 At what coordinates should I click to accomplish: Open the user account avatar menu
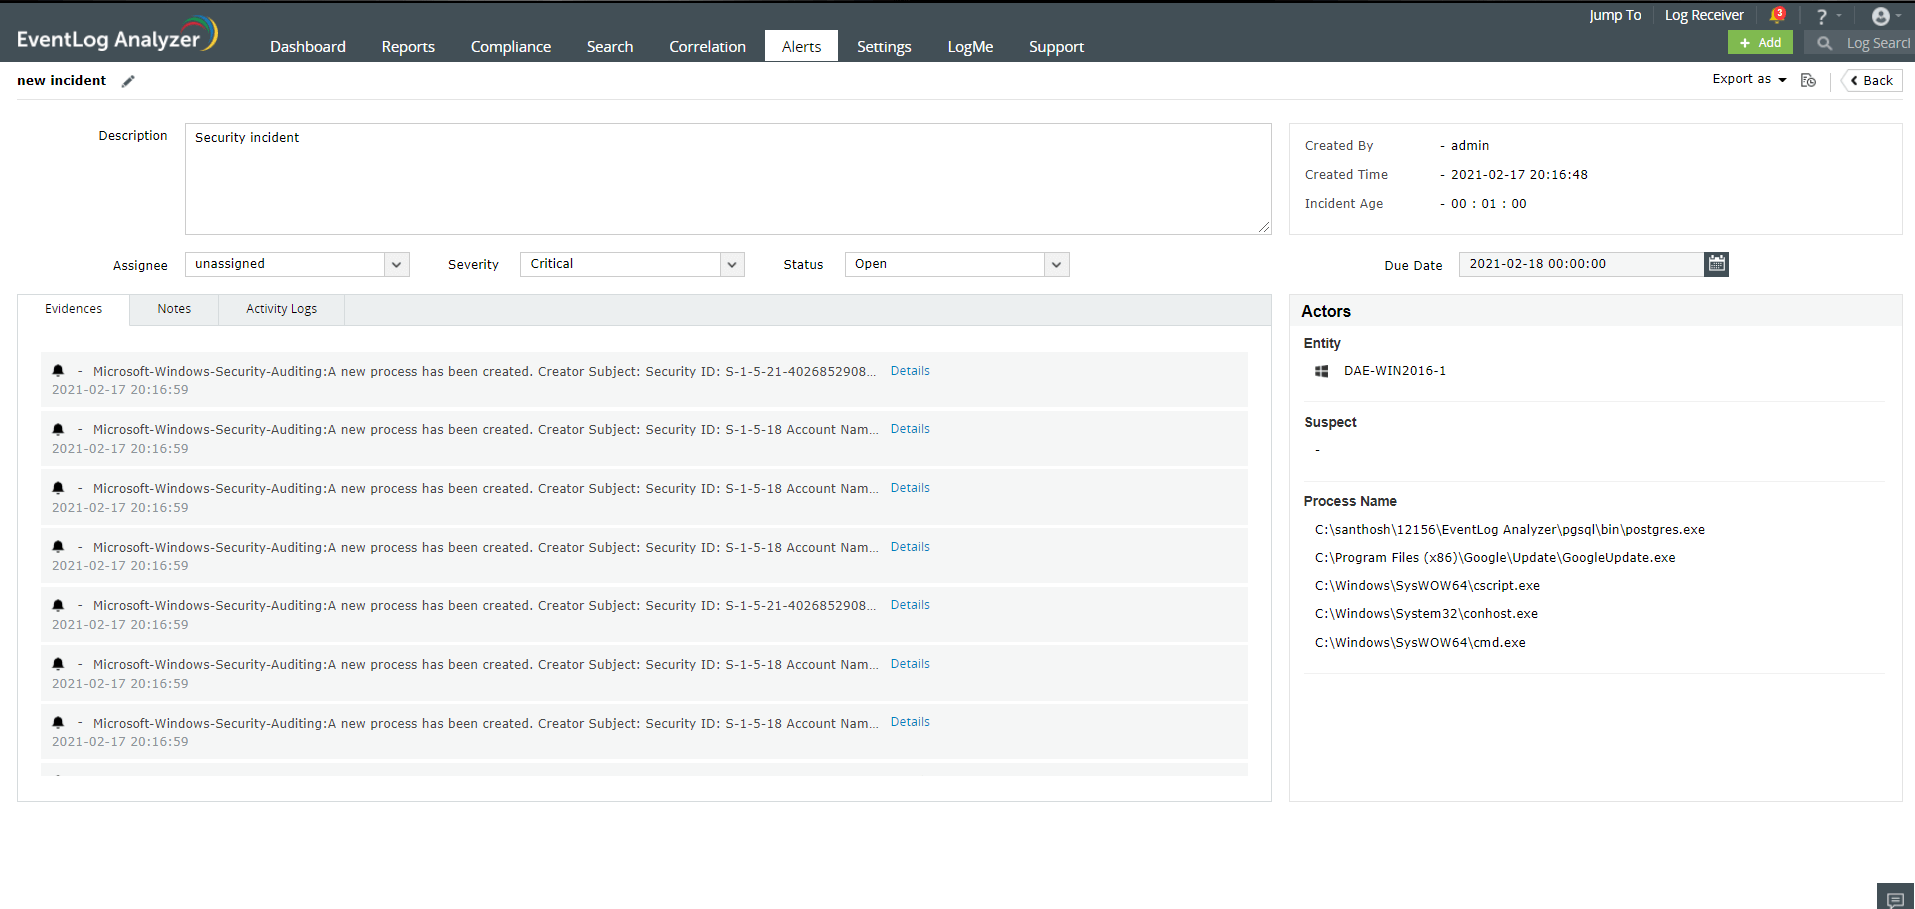[x=1881, y=16]
